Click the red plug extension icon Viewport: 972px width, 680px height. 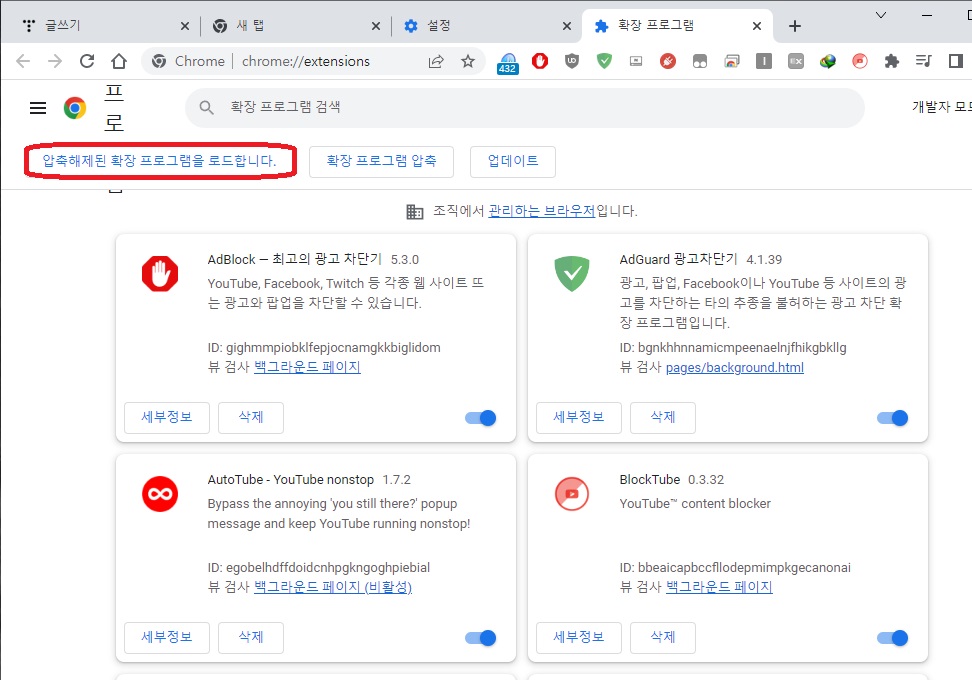coord(668,61)
